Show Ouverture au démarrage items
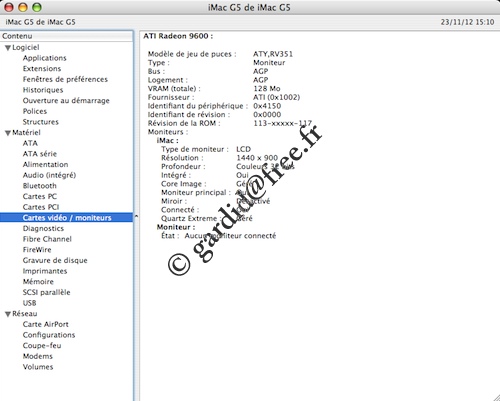This screenshot has height=401, width=500. click(x=66, y=101)
